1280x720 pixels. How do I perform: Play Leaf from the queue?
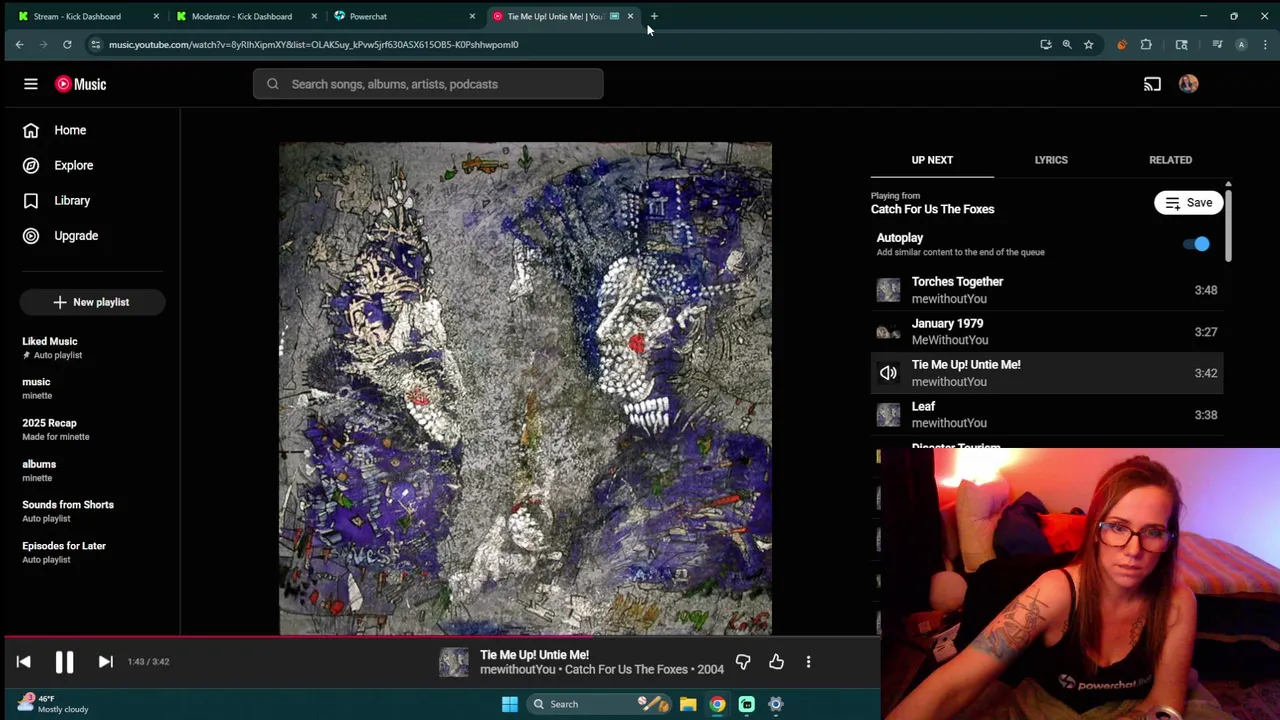pyautogui.click(x=1047, y=414)
